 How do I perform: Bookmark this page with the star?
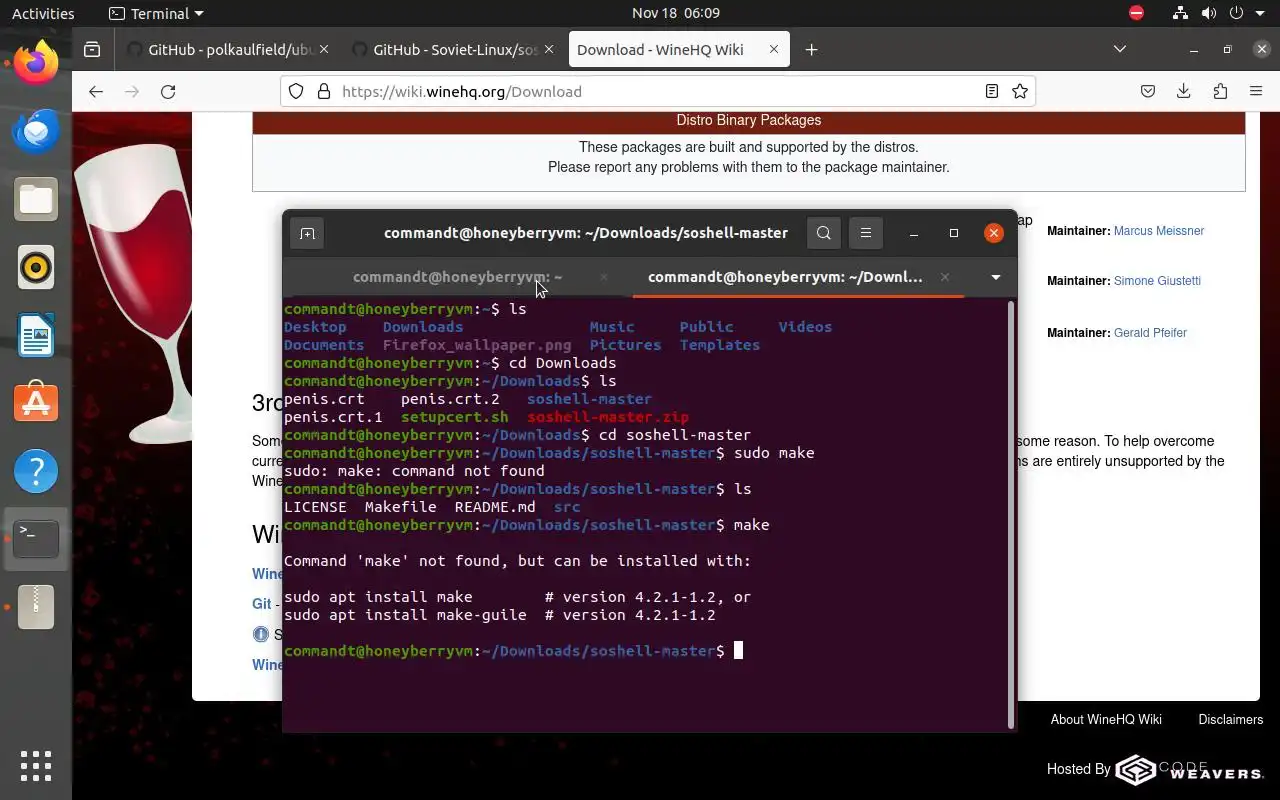pos(1020,91)
